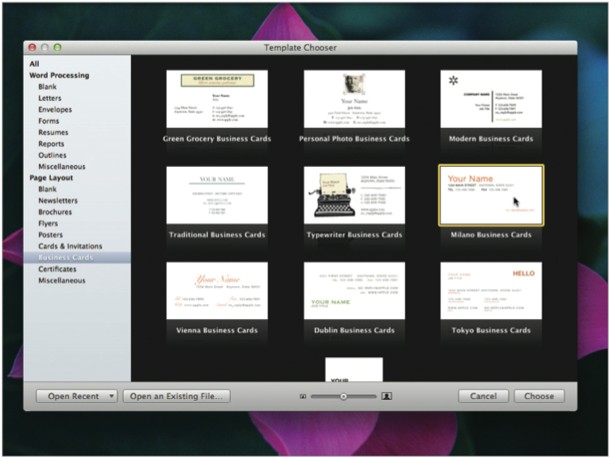The width and height of the screenshot is (610, 458).
Task: Switch to the Certificates category
Action: click(59, 269)
